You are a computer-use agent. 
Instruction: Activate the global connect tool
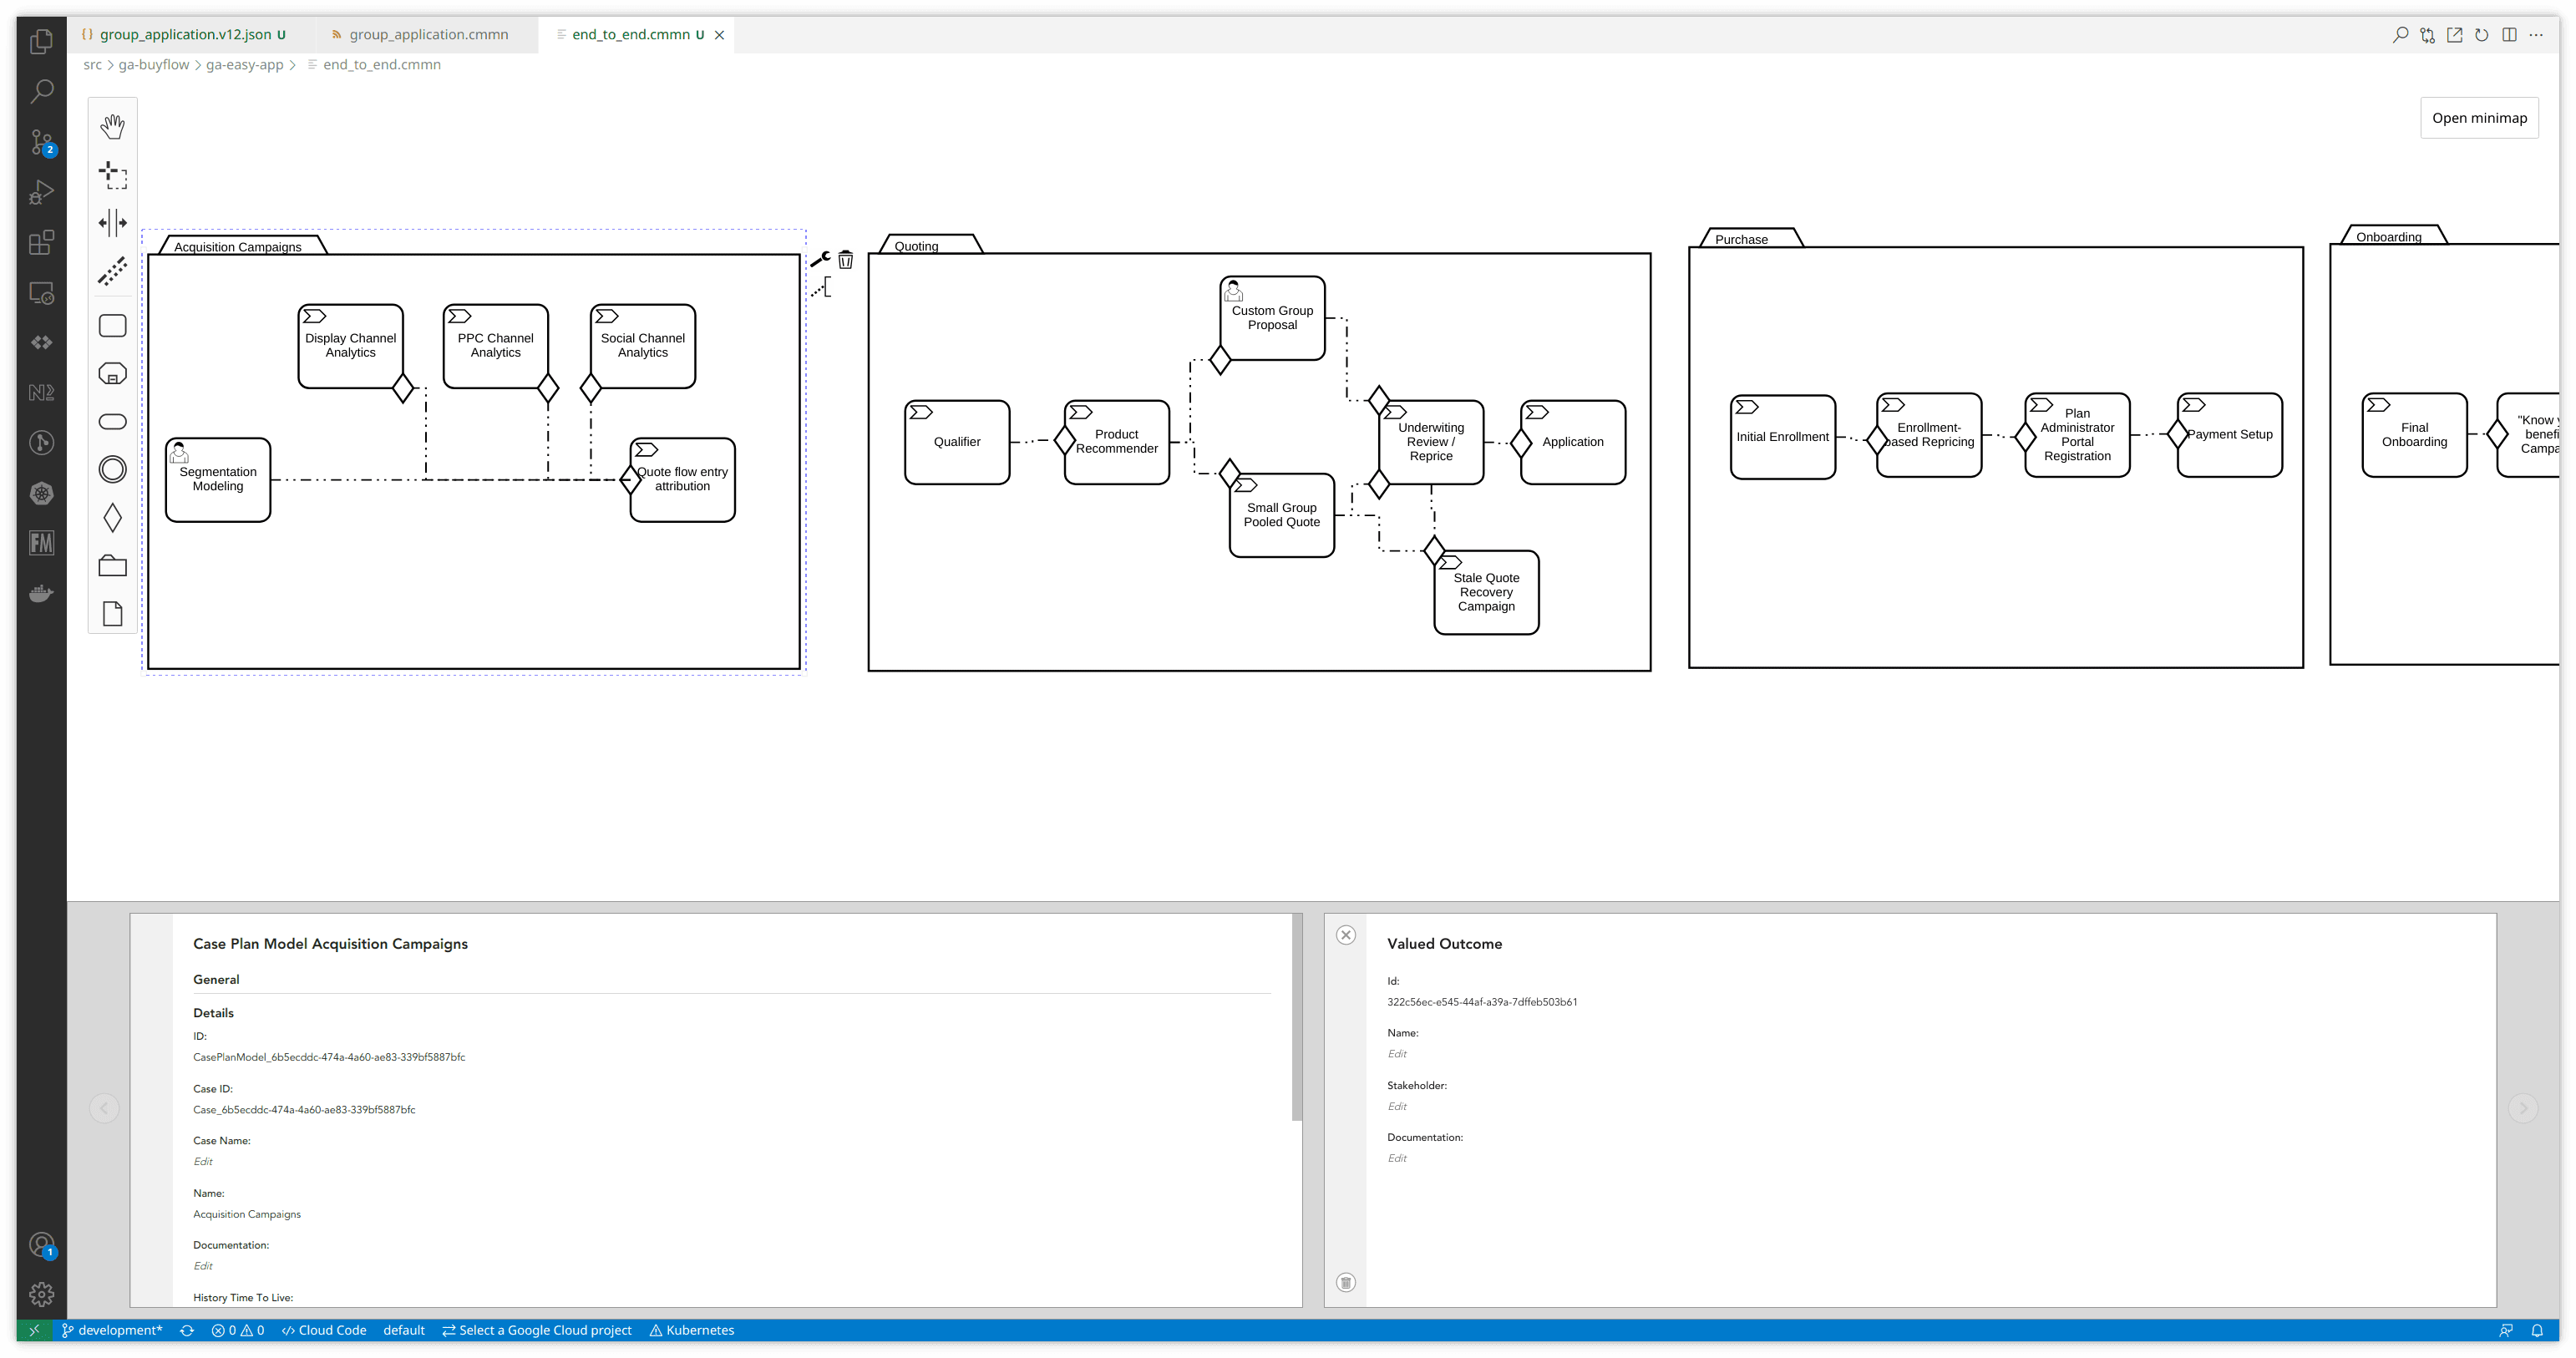point(113,270)
